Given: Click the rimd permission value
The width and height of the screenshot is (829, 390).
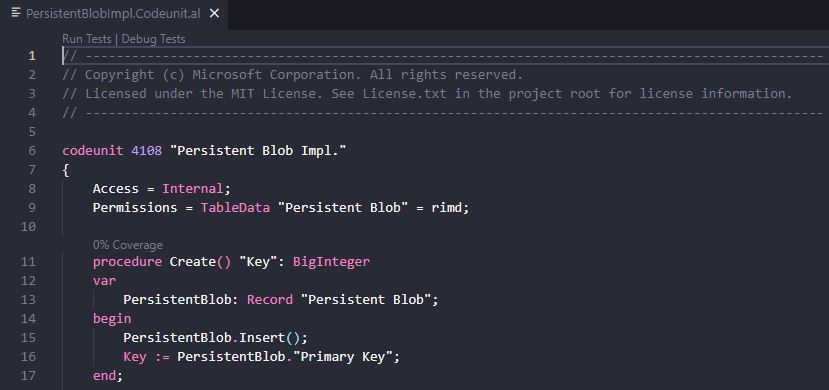Looking at the screenshot, I should (448, 208).
